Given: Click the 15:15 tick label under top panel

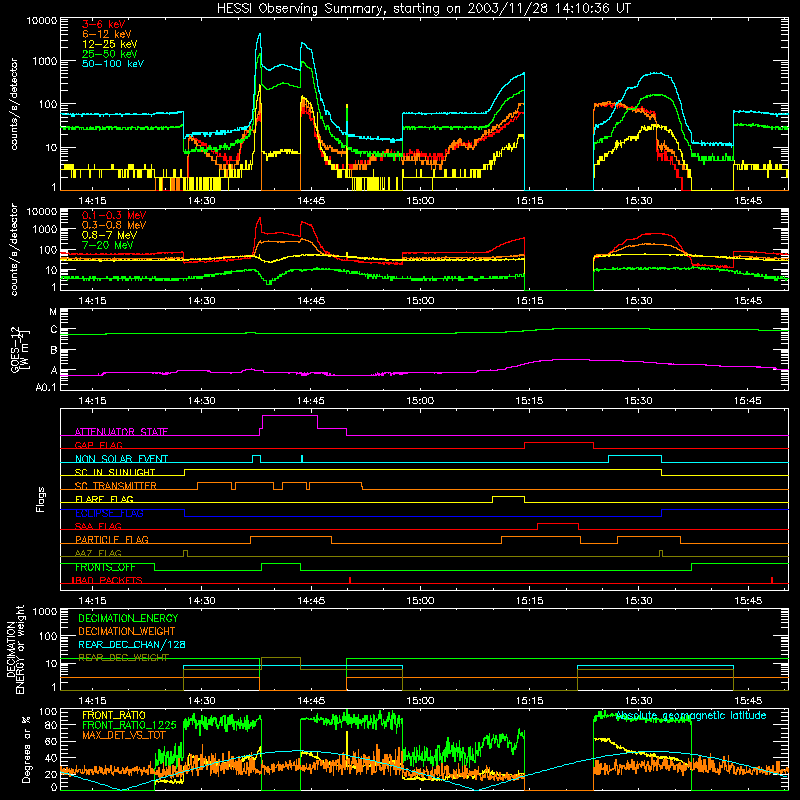Looking at the screenshot, I should [x=529, y=201].
